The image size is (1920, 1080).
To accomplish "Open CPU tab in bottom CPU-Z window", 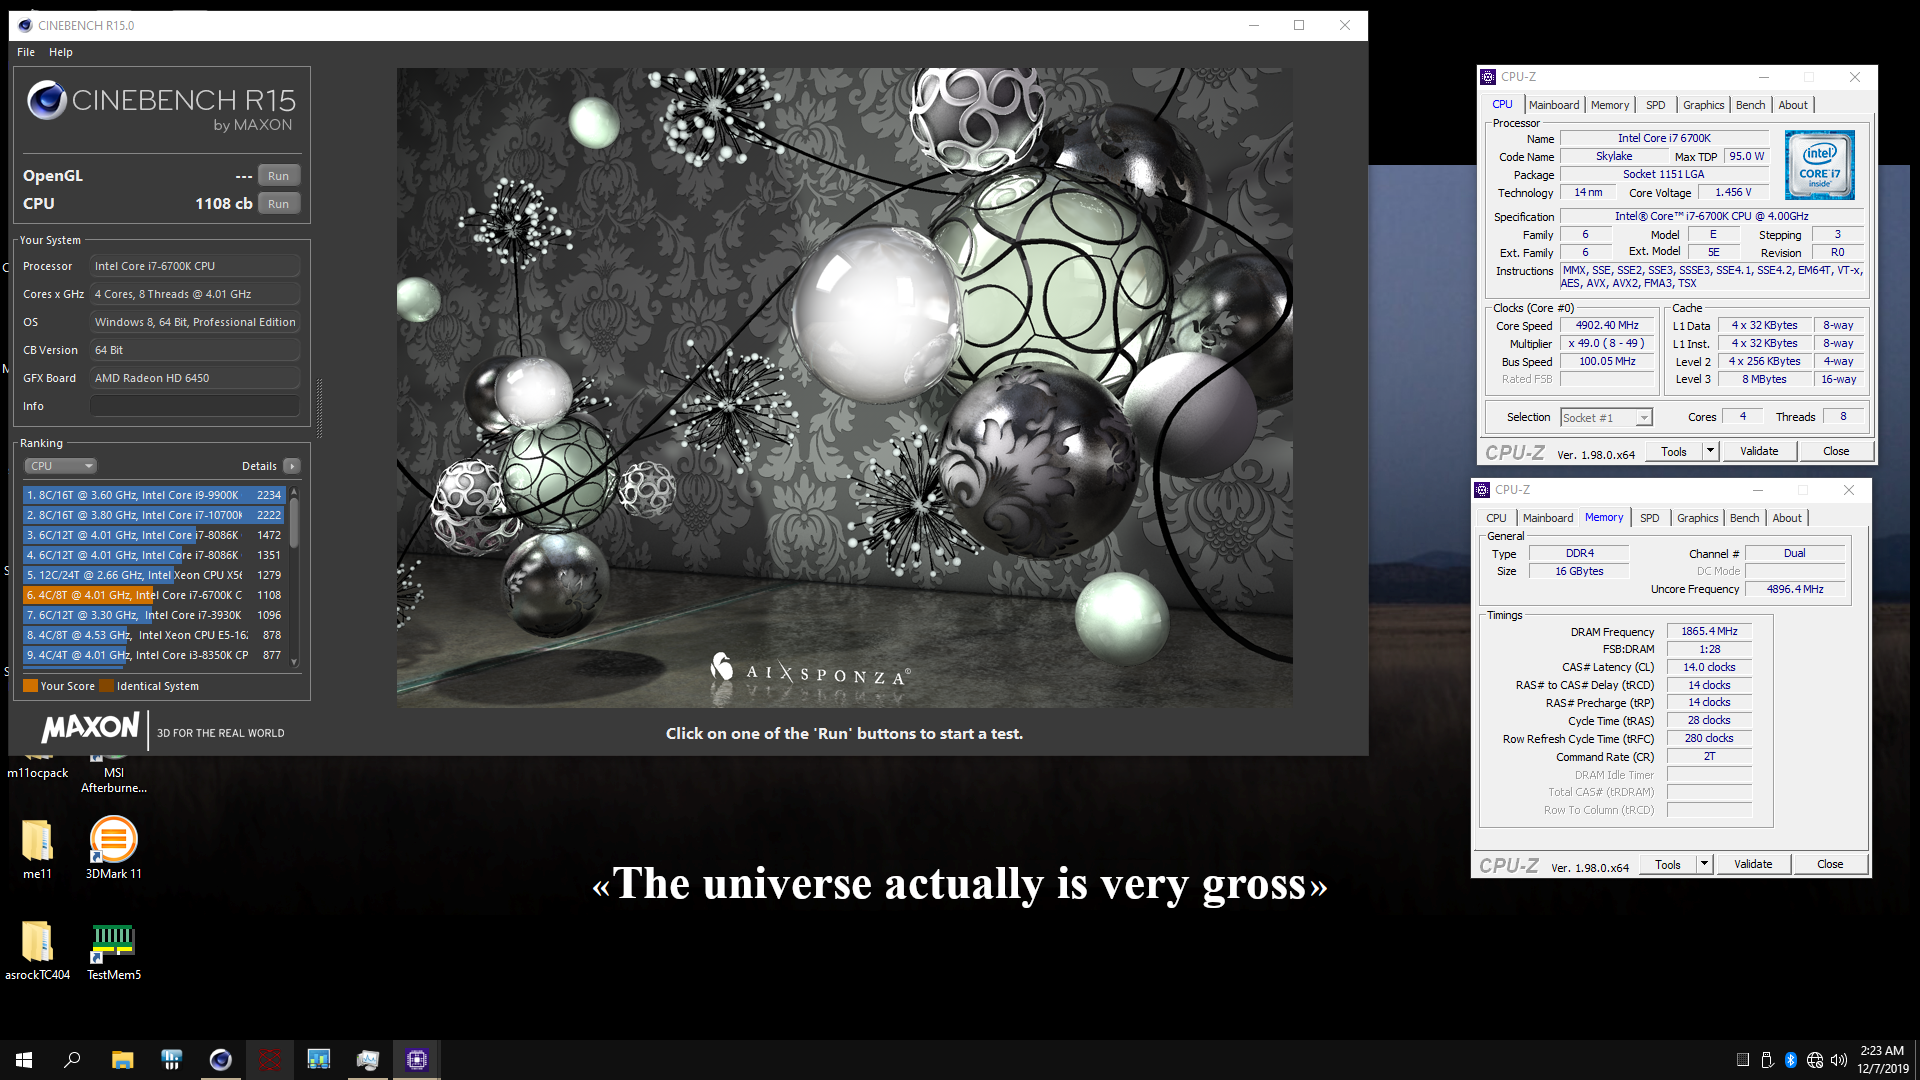I will click(1496, 518).
